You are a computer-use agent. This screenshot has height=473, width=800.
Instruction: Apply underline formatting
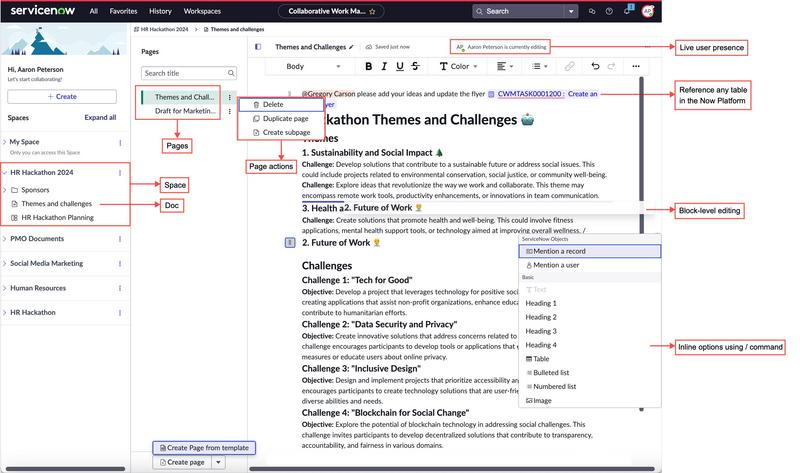coord(400,66)
